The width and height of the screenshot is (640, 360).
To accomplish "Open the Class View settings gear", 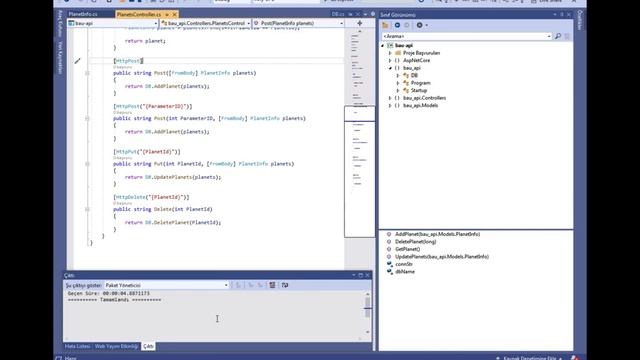I will click(419, 25).
